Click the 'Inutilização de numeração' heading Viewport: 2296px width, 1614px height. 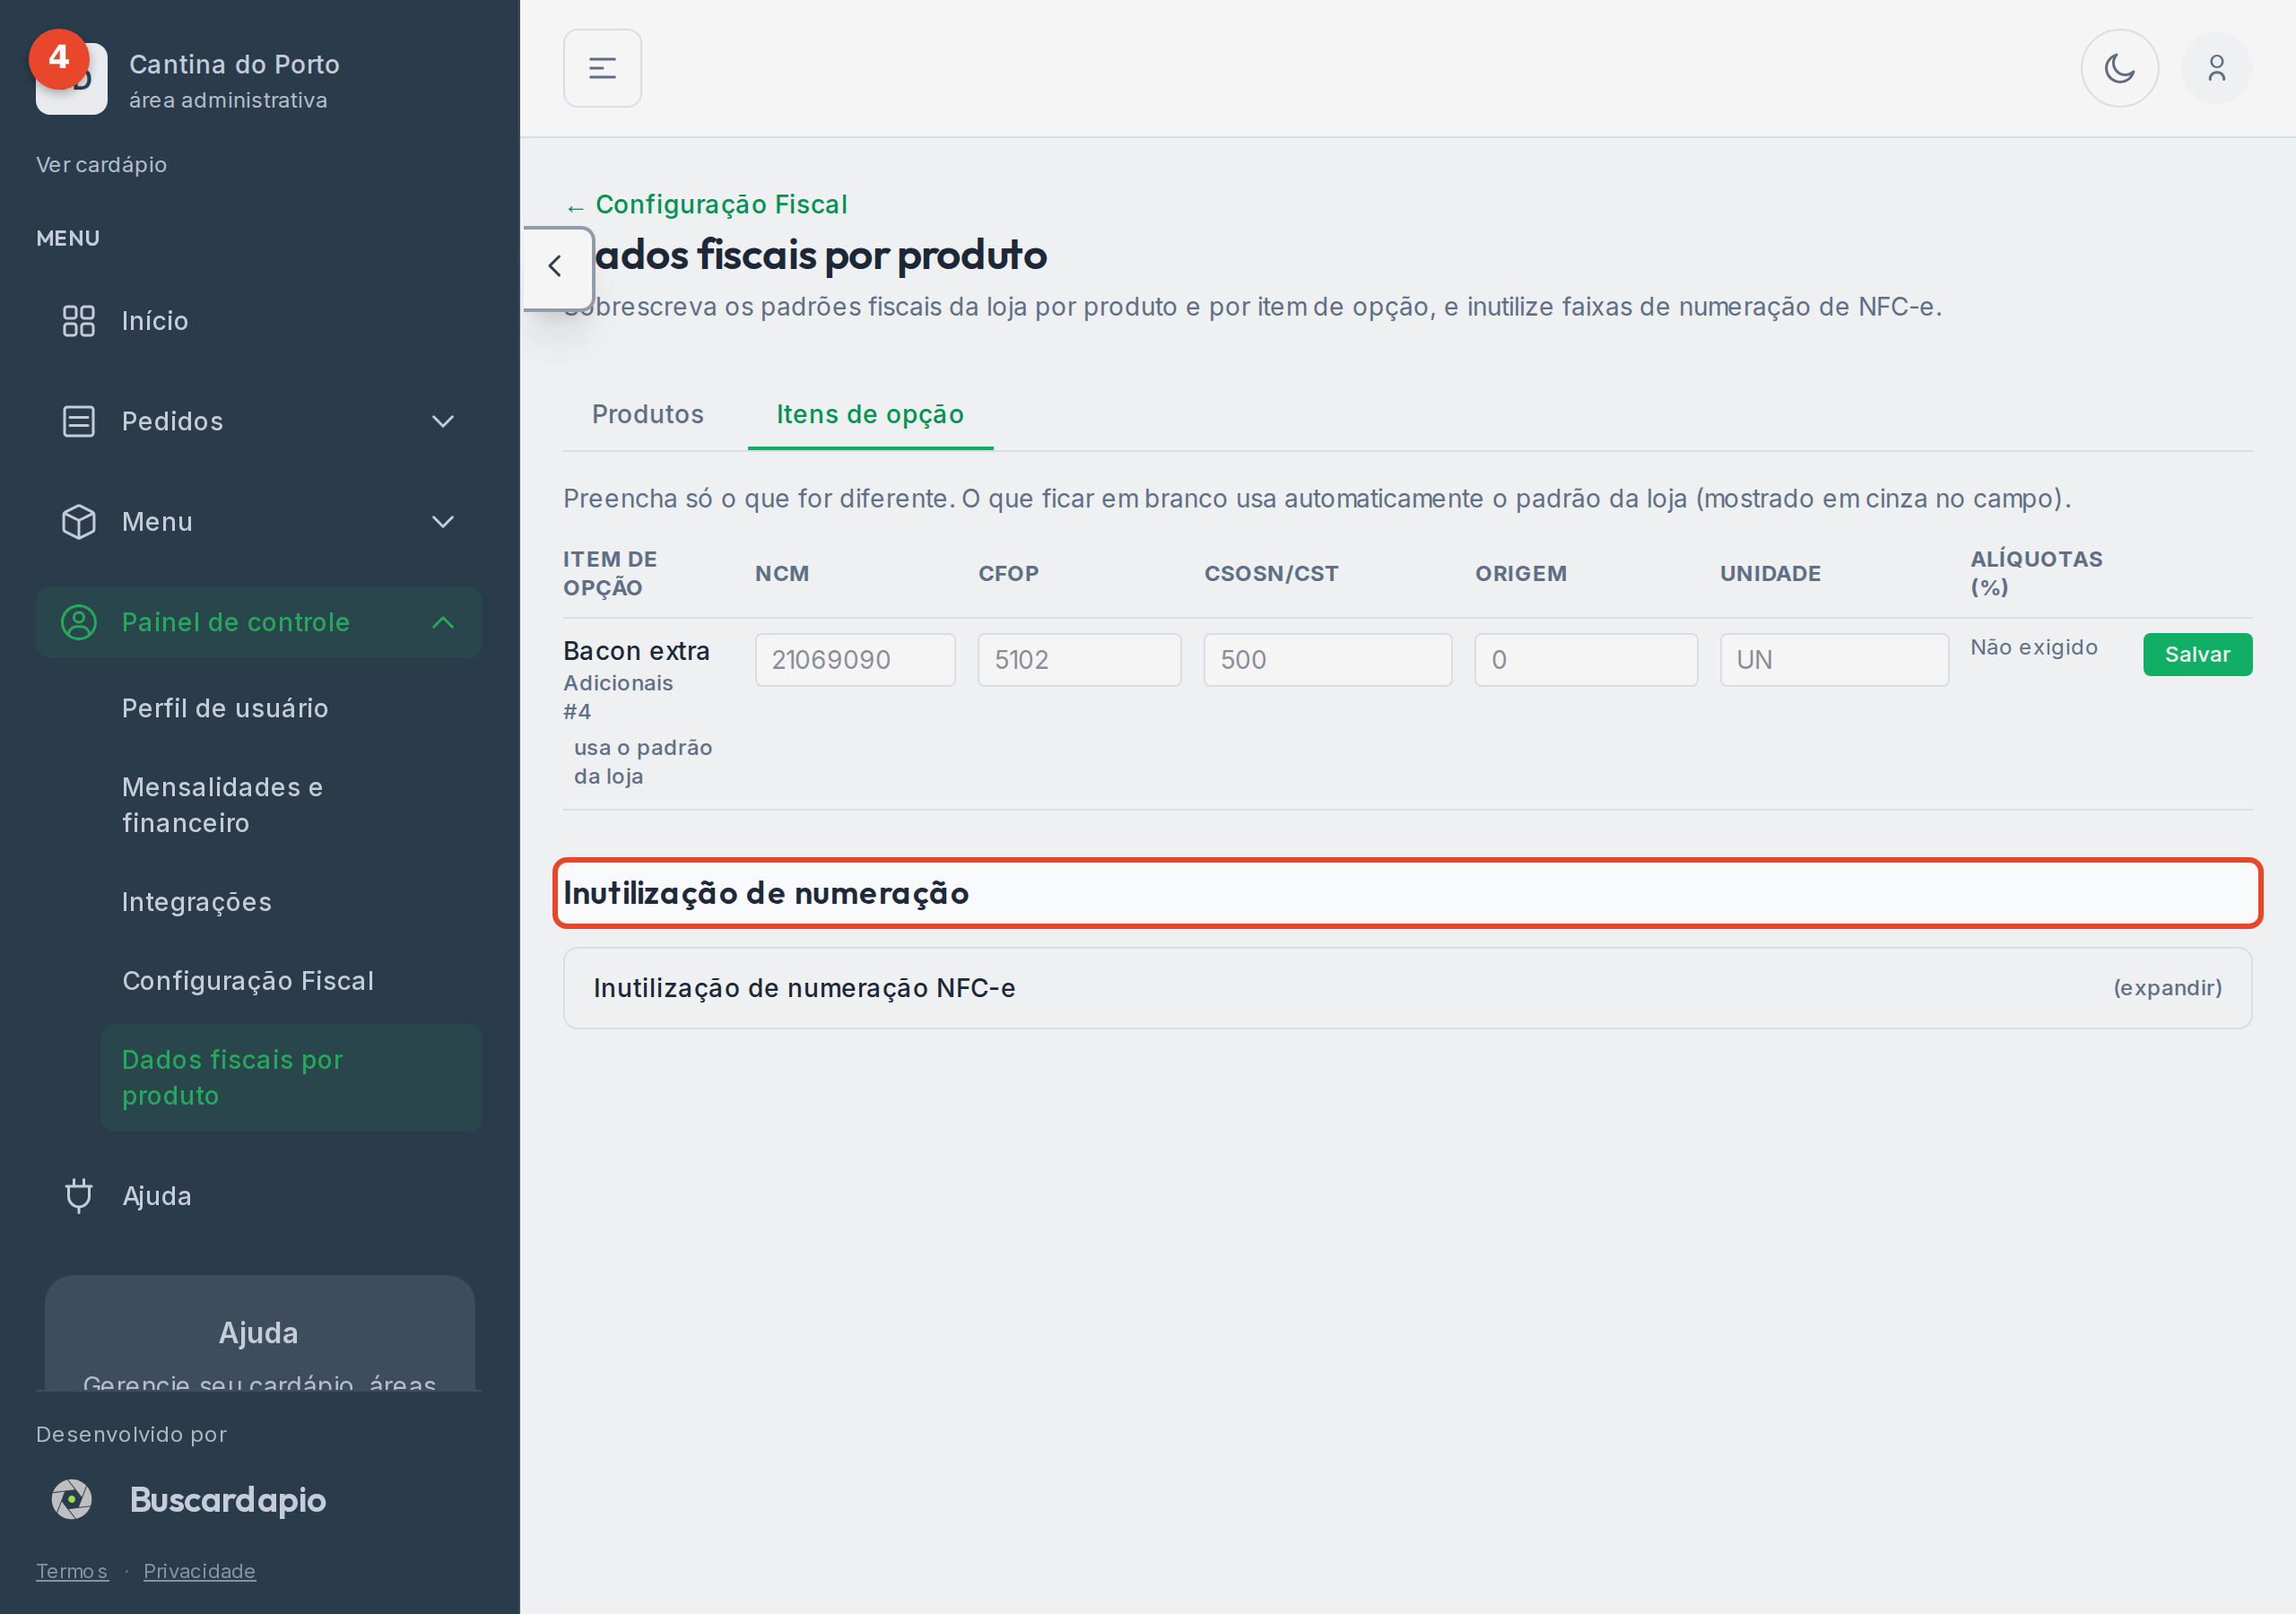[x=766, y=893]
